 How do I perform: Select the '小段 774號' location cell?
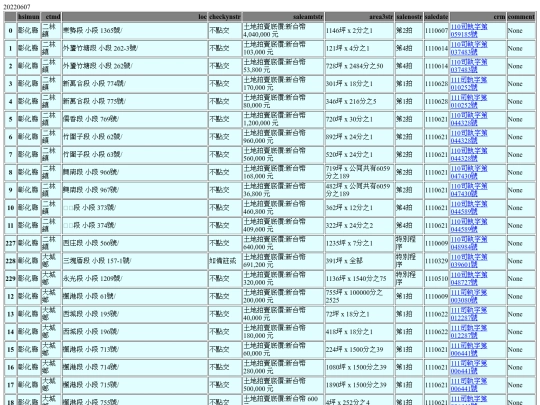coord(135,84)
